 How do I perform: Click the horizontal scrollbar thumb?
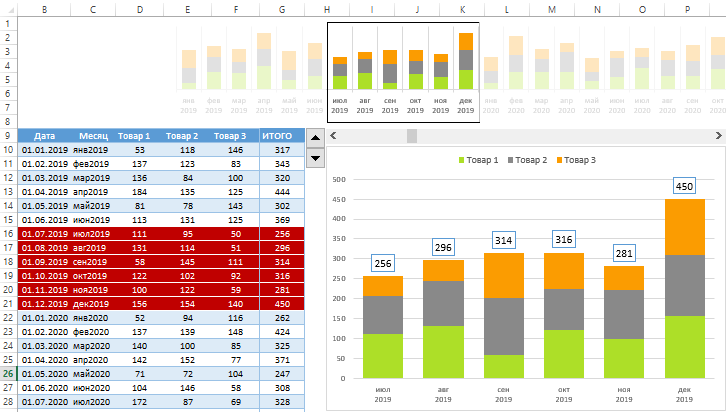(411, 135)
